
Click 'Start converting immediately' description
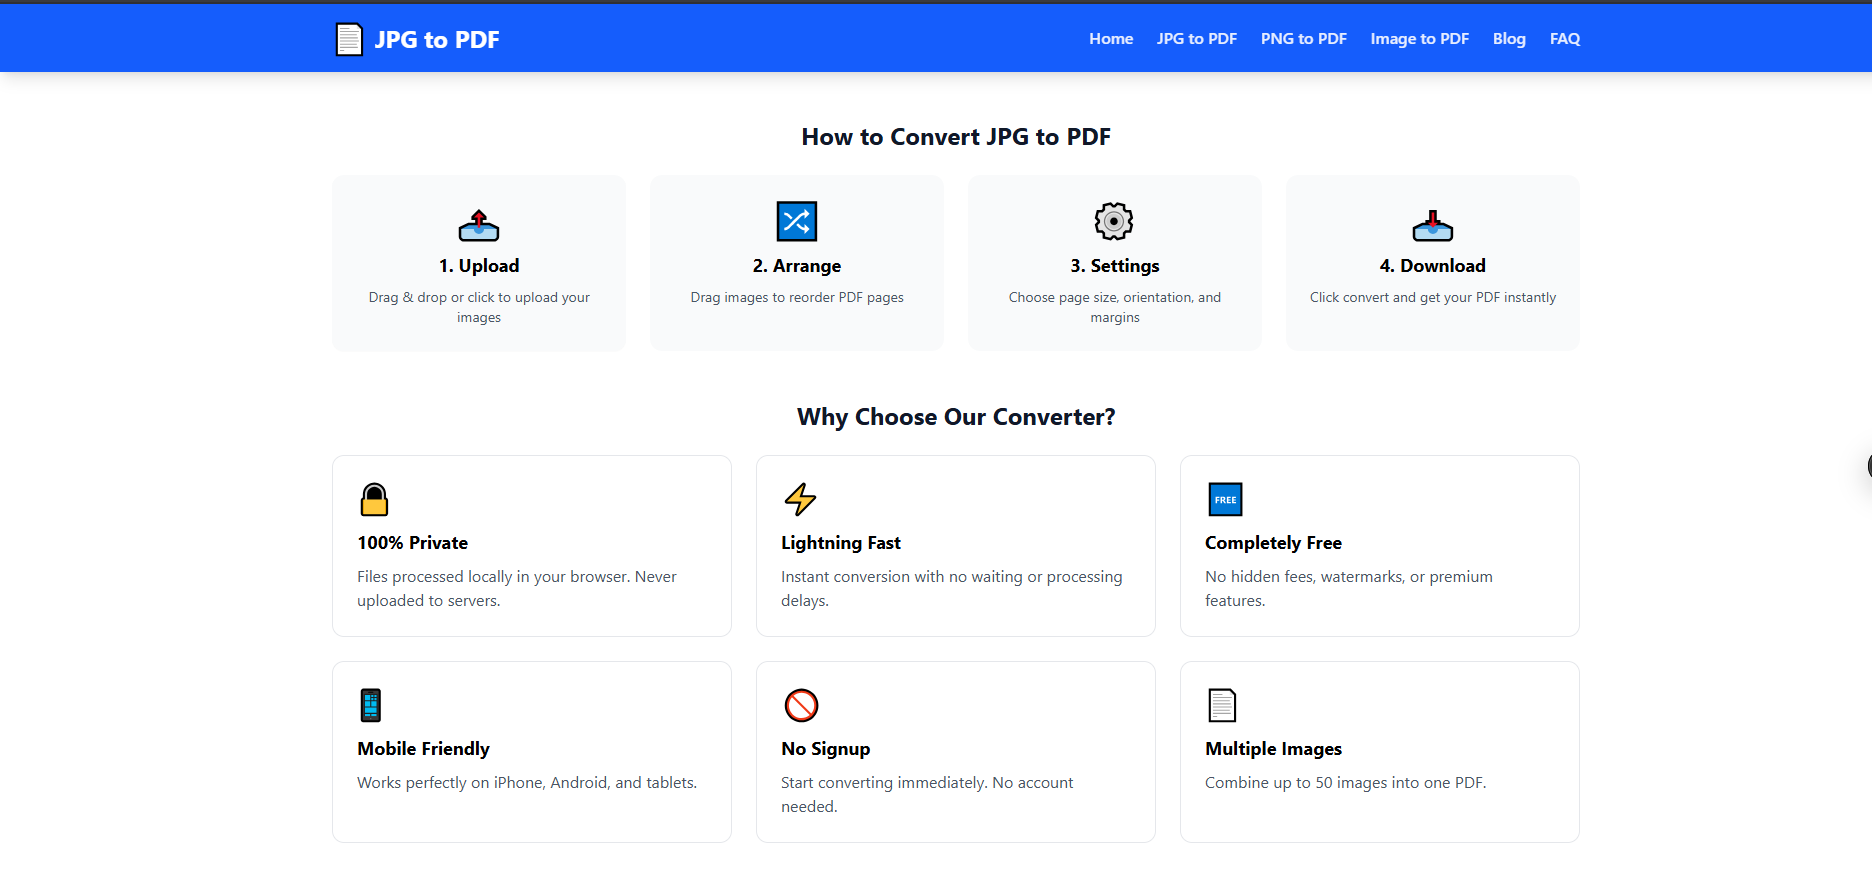[x=927, y=794]
